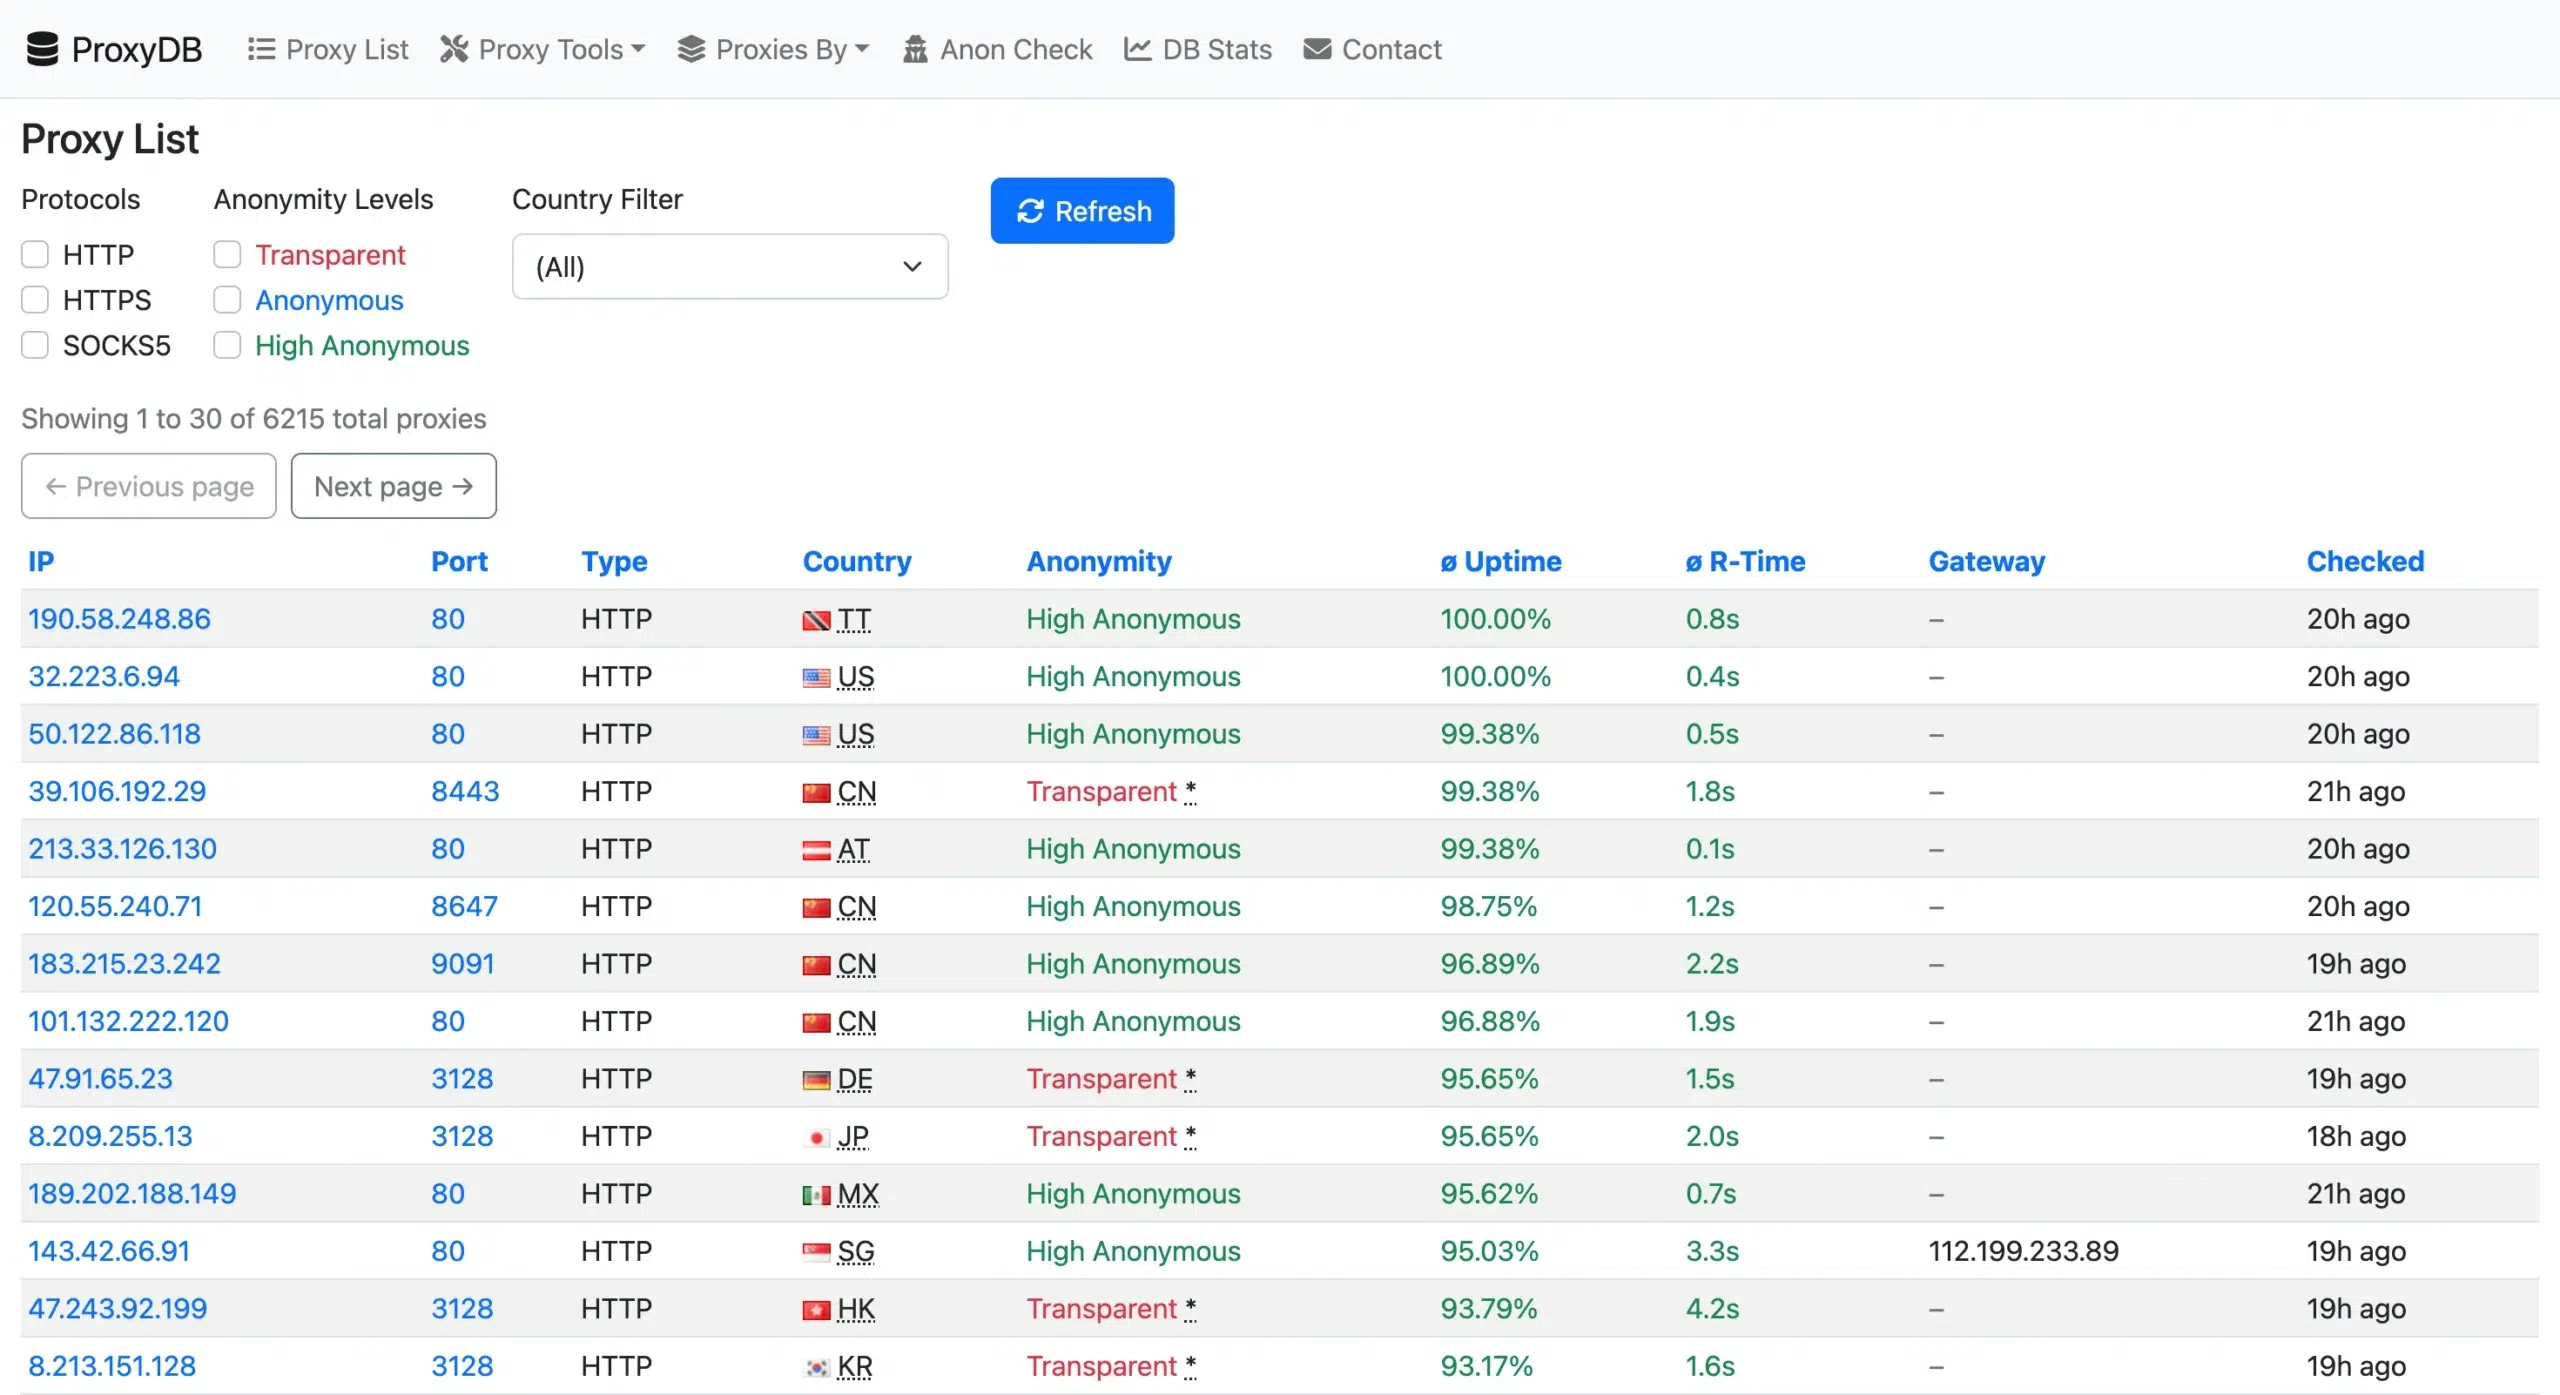
Task: Click the South Korea flag icon in the KR row
Action: 816,1367
